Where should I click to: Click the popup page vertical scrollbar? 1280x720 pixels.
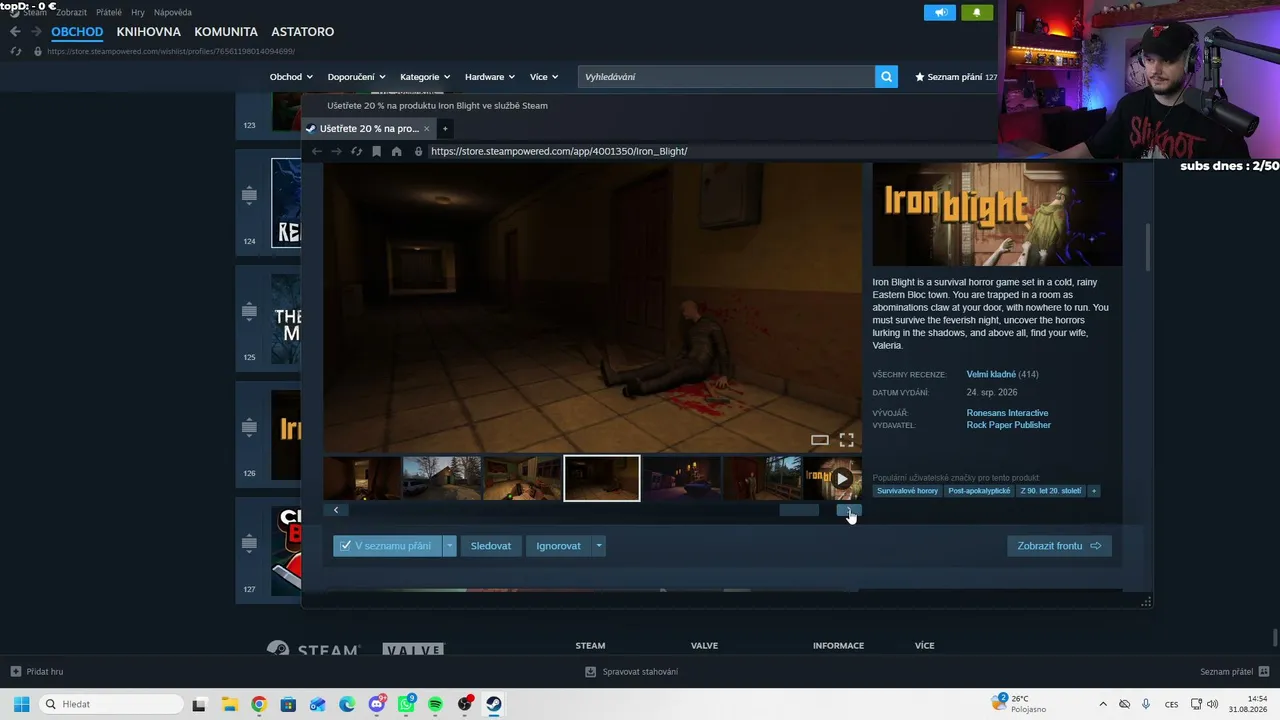pyautogui.click(x=1147, y=247)
